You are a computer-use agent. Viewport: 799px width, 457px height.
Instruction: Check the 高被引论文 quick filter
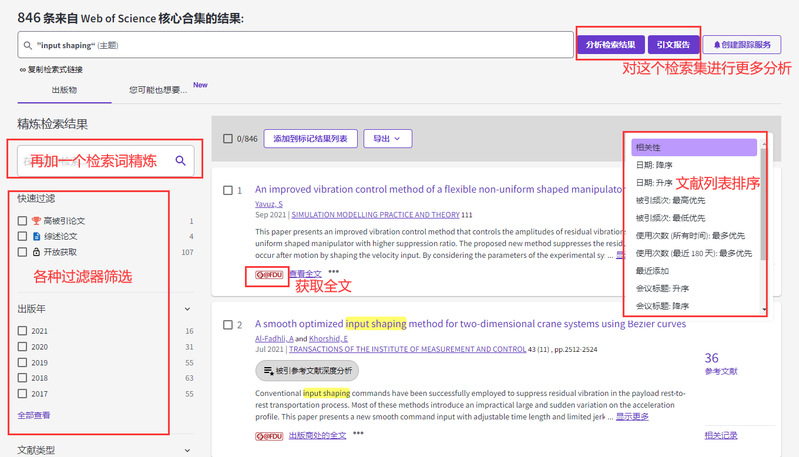[22, 220]
